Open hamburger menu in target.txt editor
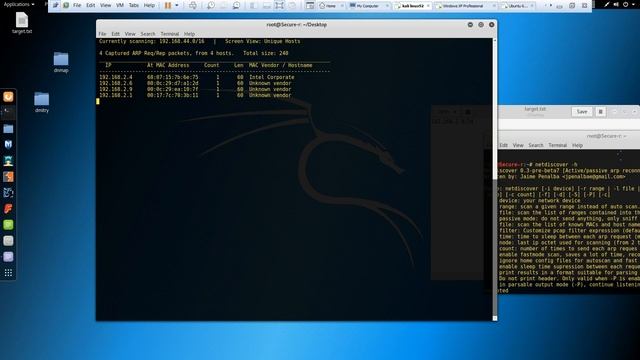 pyautogui.click(x=600, y=111)
